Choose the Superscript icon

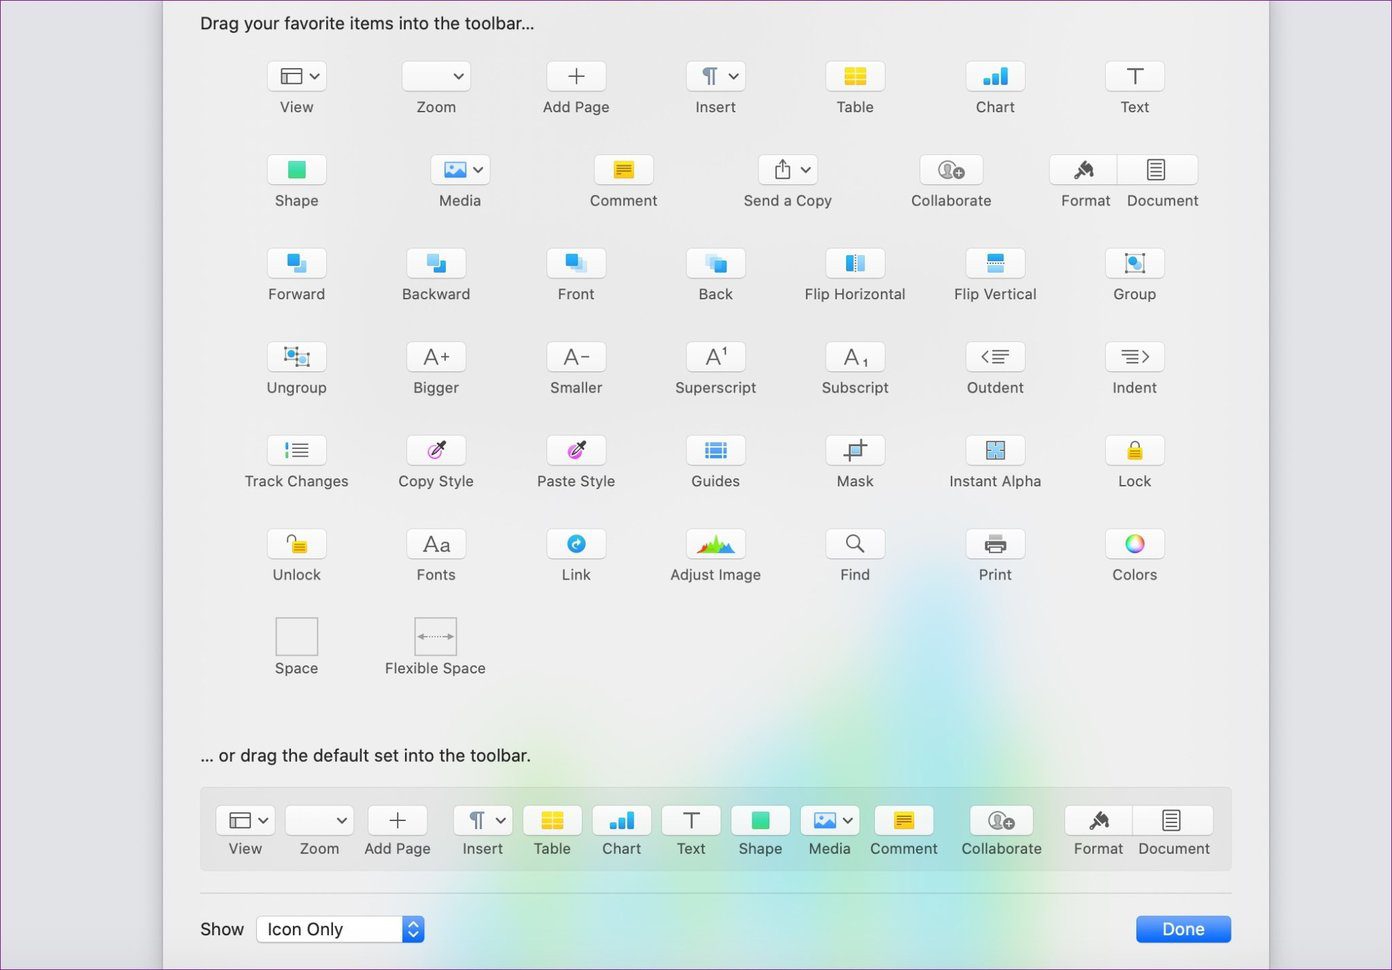coord(716,357)
